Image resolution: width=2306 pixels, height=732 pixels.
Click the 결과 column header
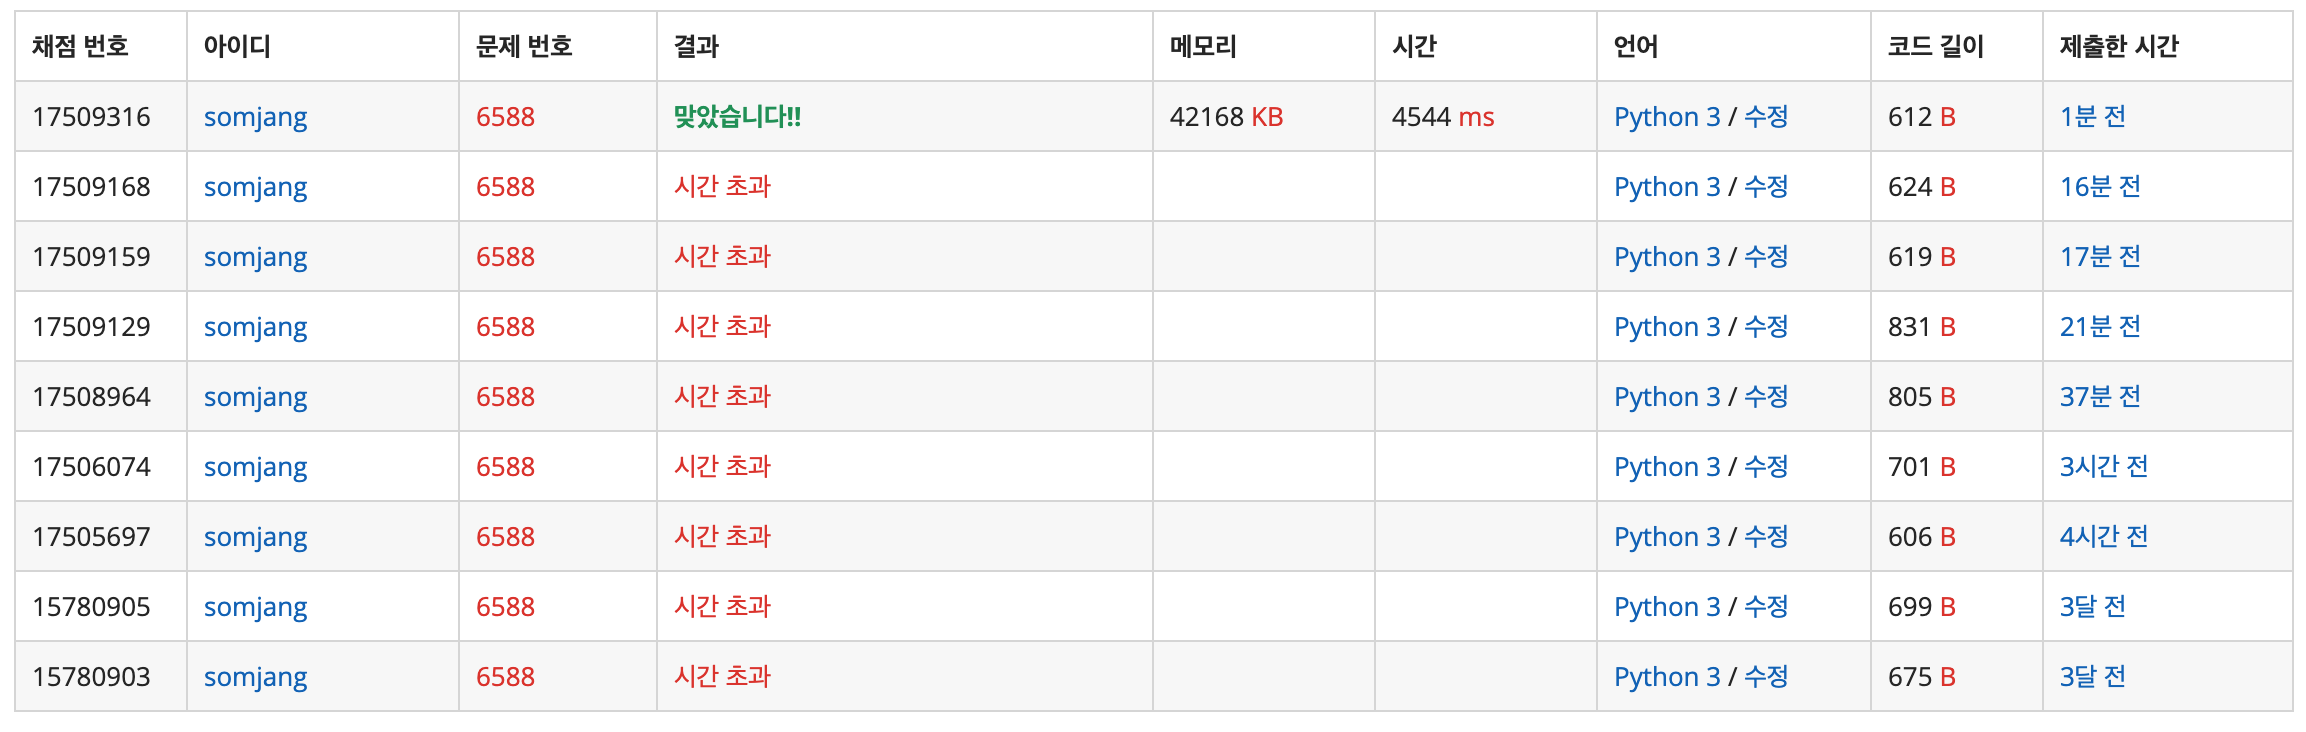click(x=696, y=46)
